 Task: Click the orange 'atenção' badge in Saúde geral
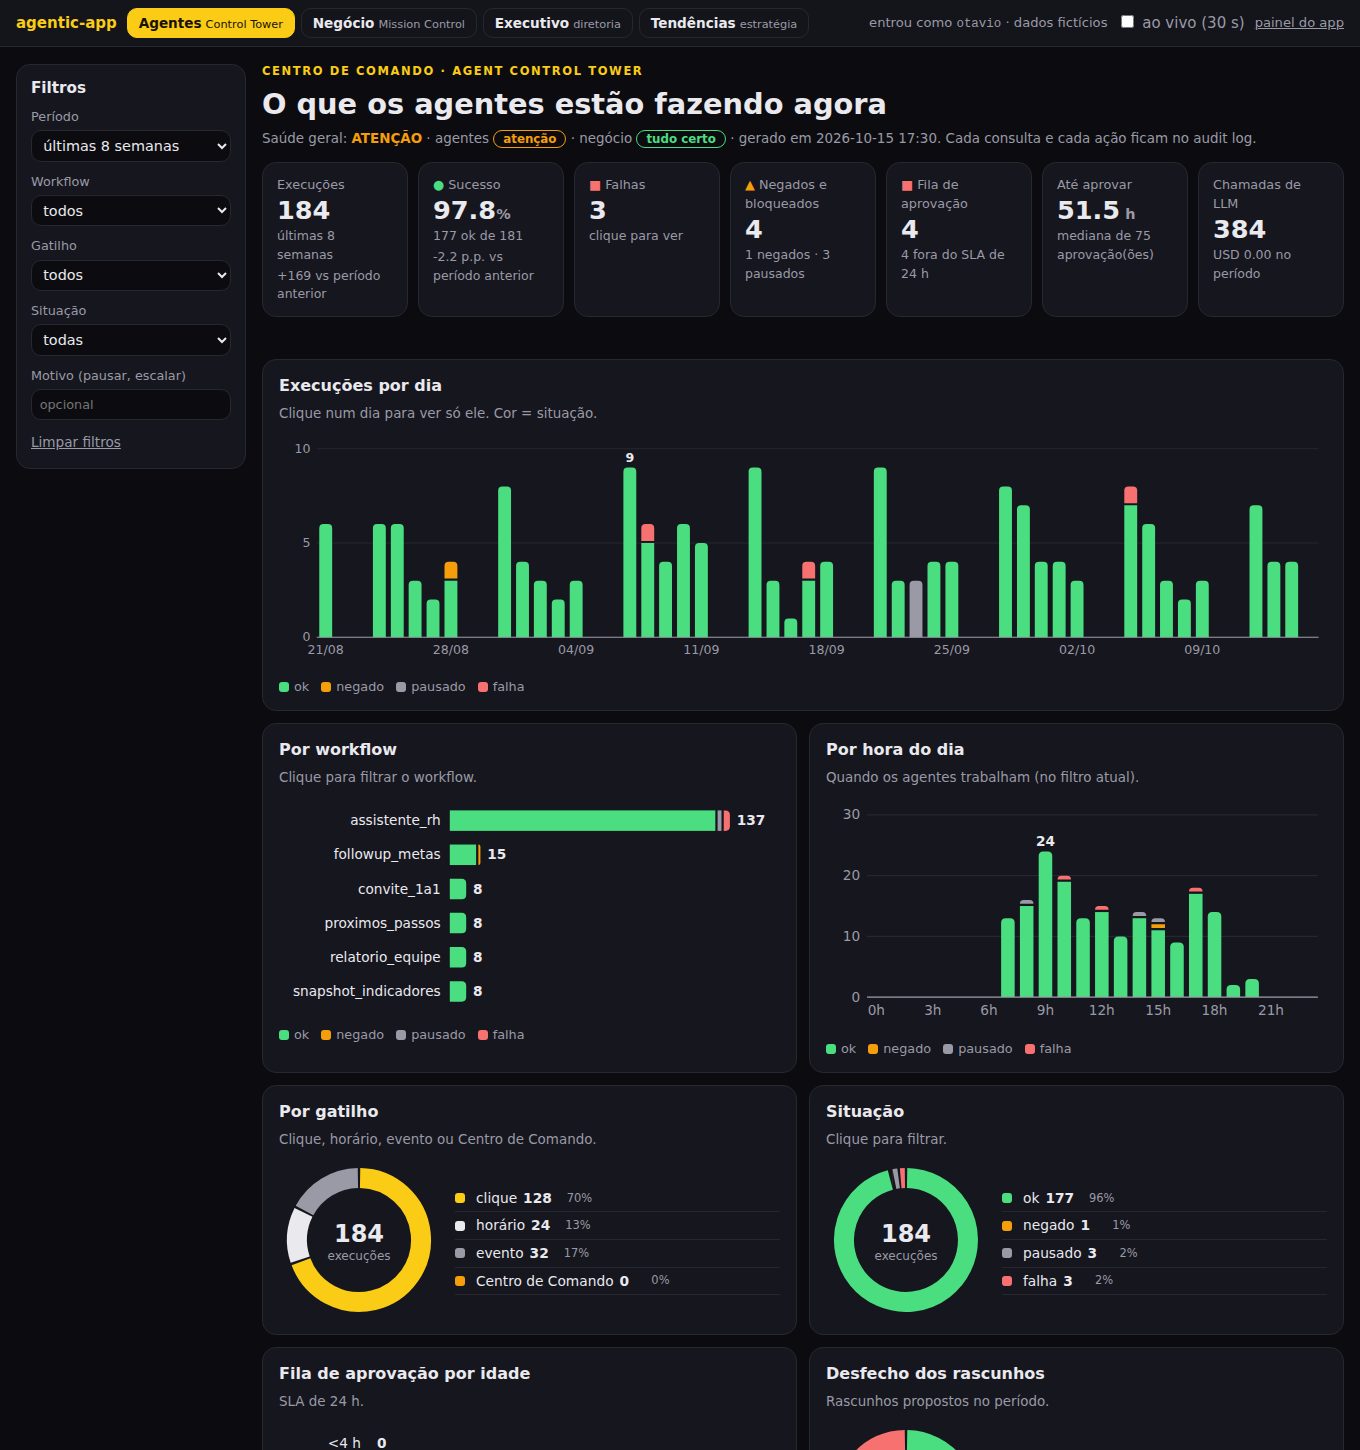pyautogui.click(x=530, y=139)
